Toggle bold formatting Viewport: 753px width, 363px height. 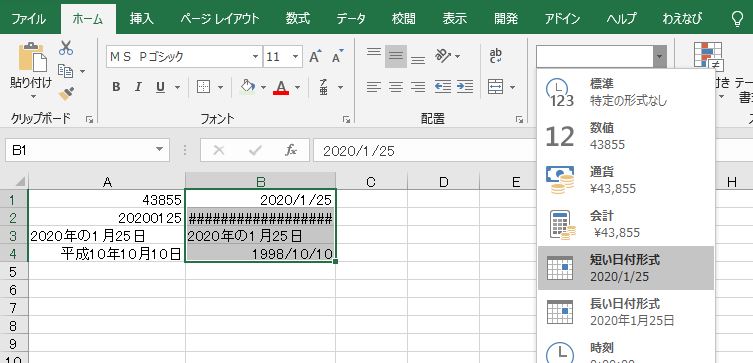[x=116, y=87]
